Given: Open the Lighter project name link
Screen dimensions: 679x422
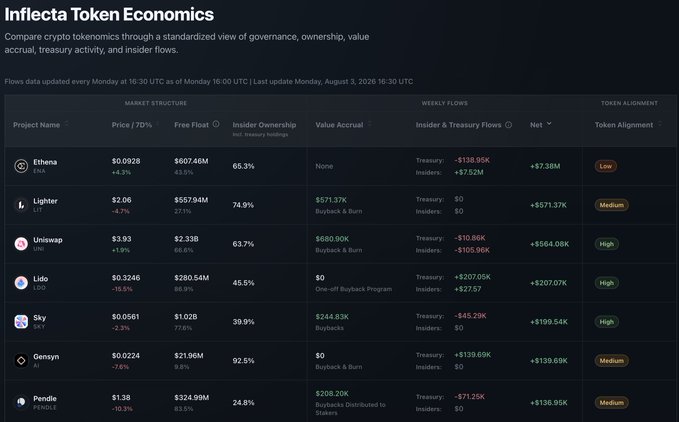Looking at the screenshot, I should click(45, 201).
